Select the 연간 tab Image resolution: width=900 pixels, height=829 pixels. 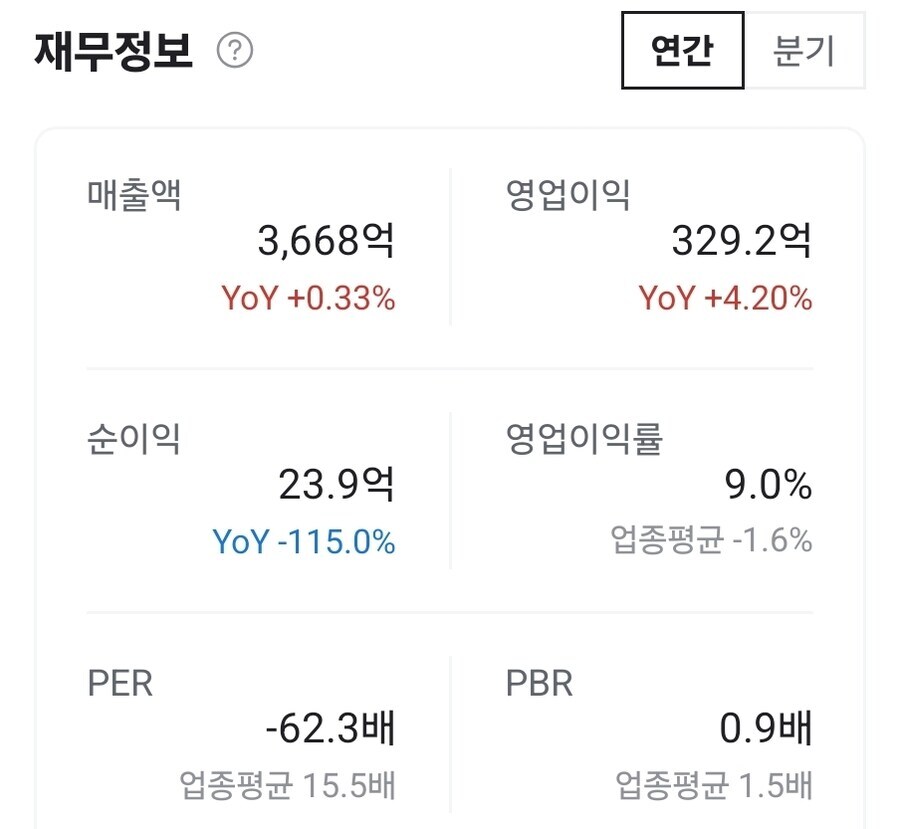(682, 51)
